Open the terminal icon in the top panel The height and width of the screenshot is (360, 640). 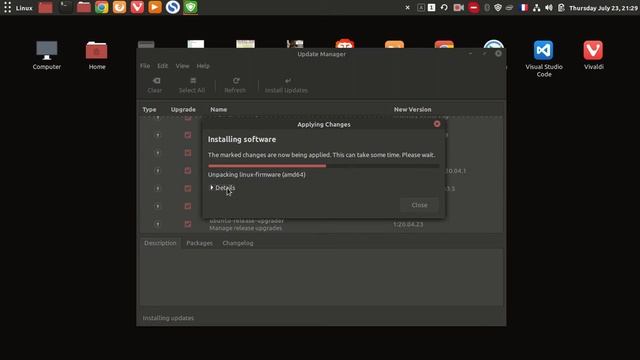(x=65, y=7)
